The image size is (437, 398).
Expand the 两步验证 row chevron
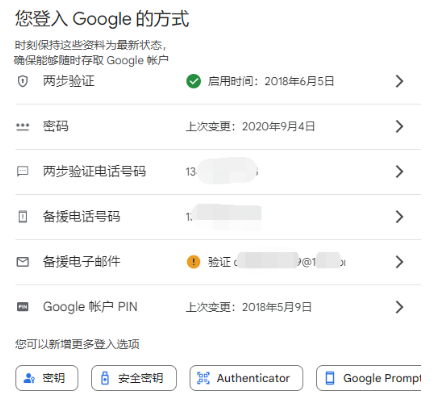(x=399, y=81)
